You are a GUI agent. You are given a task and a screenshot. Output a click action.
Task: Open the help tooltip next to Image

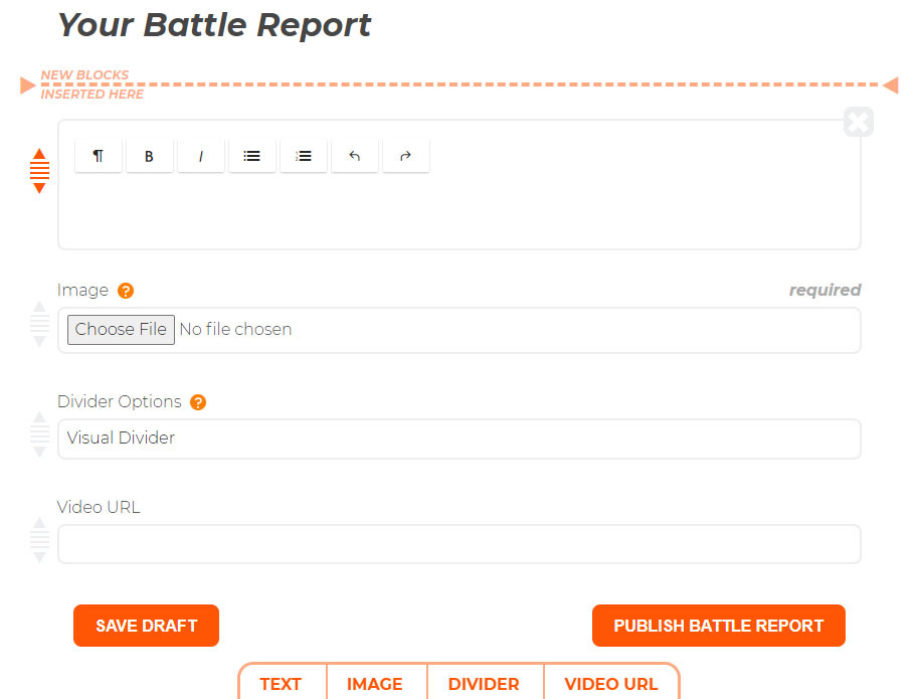point(126,291)
